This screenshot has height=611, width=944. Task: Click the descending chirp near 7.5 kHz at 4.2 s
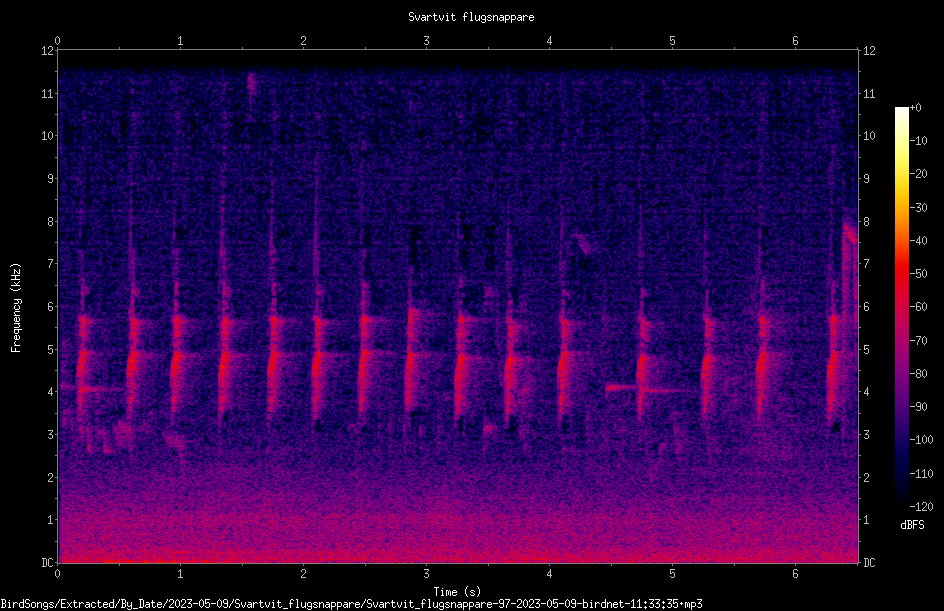pos(583,243)
